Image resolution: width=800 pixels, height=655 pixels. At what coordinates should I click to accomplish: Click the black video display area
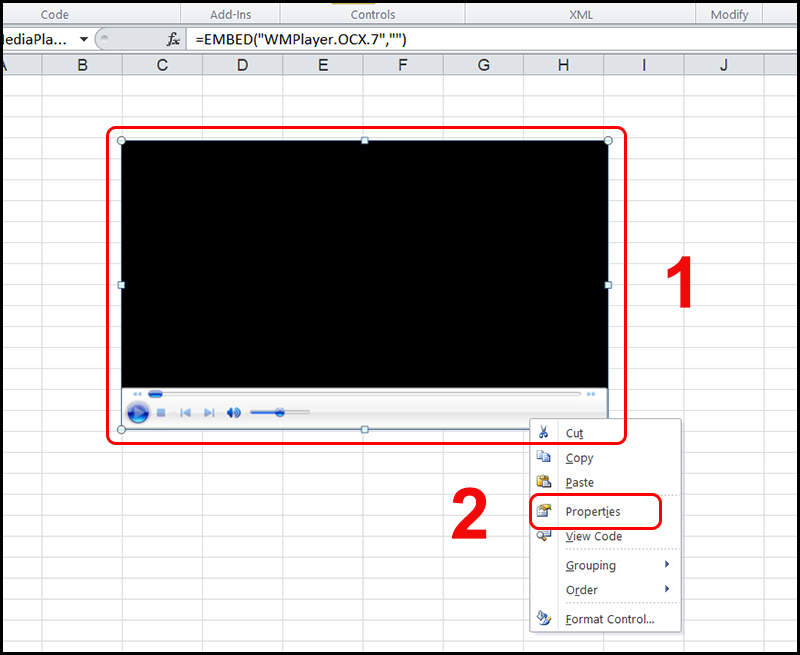pyautogui.click(x=364, y=264)
